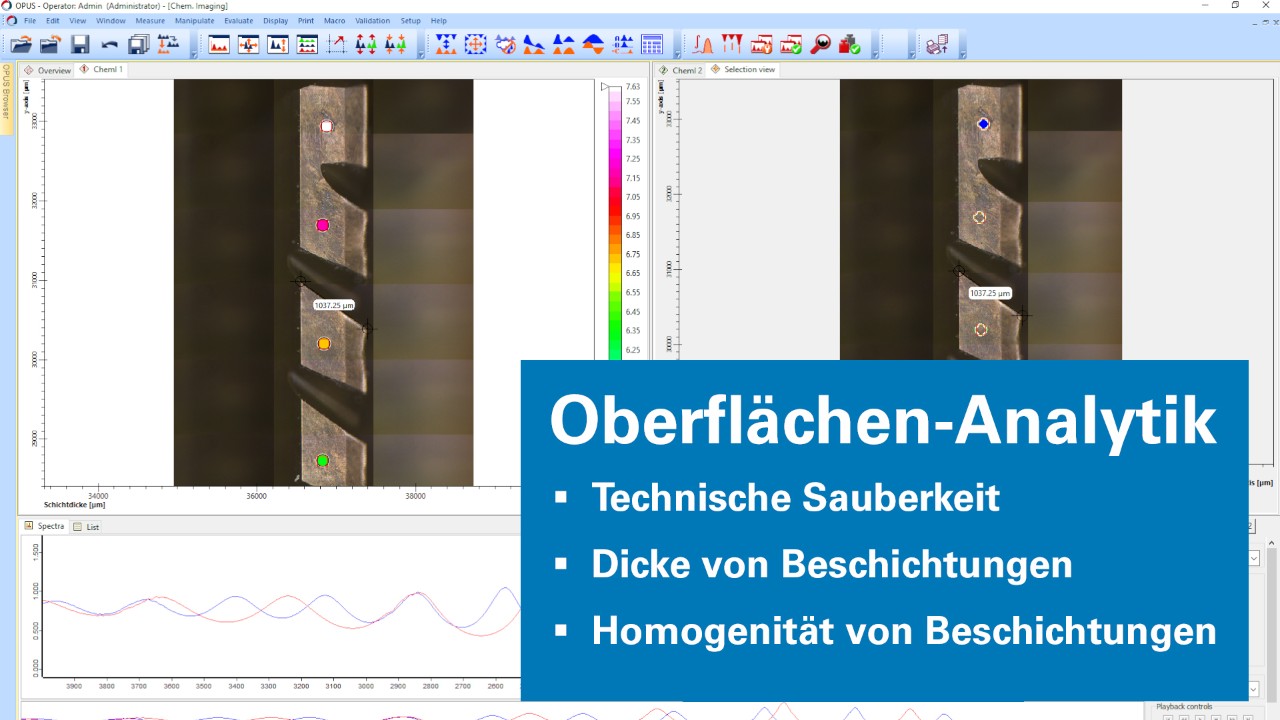
Task: Click the red spectrum with green check icon
Action: pyautogui.click(x=791, y=44)
